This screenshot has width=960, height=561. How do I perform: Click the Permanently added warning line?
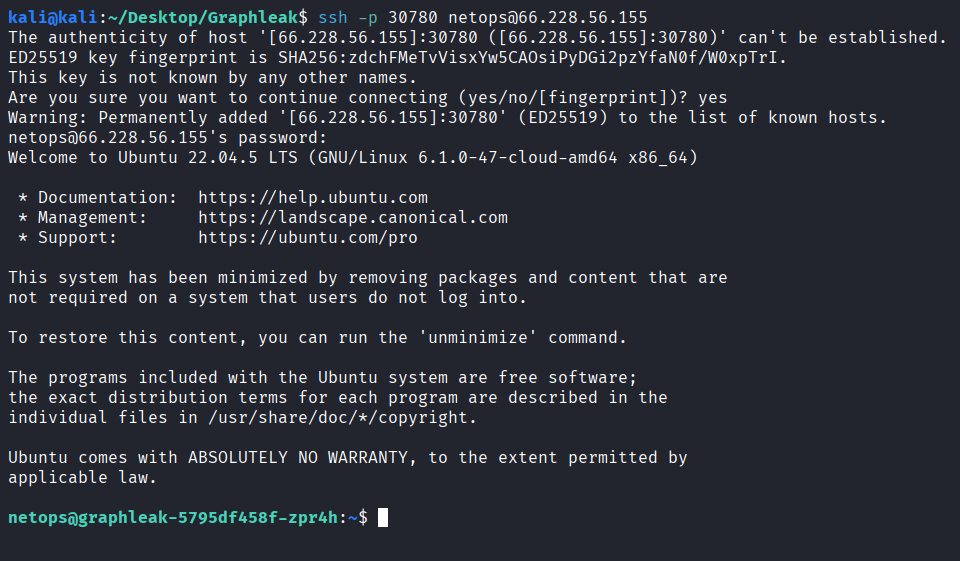448,118
